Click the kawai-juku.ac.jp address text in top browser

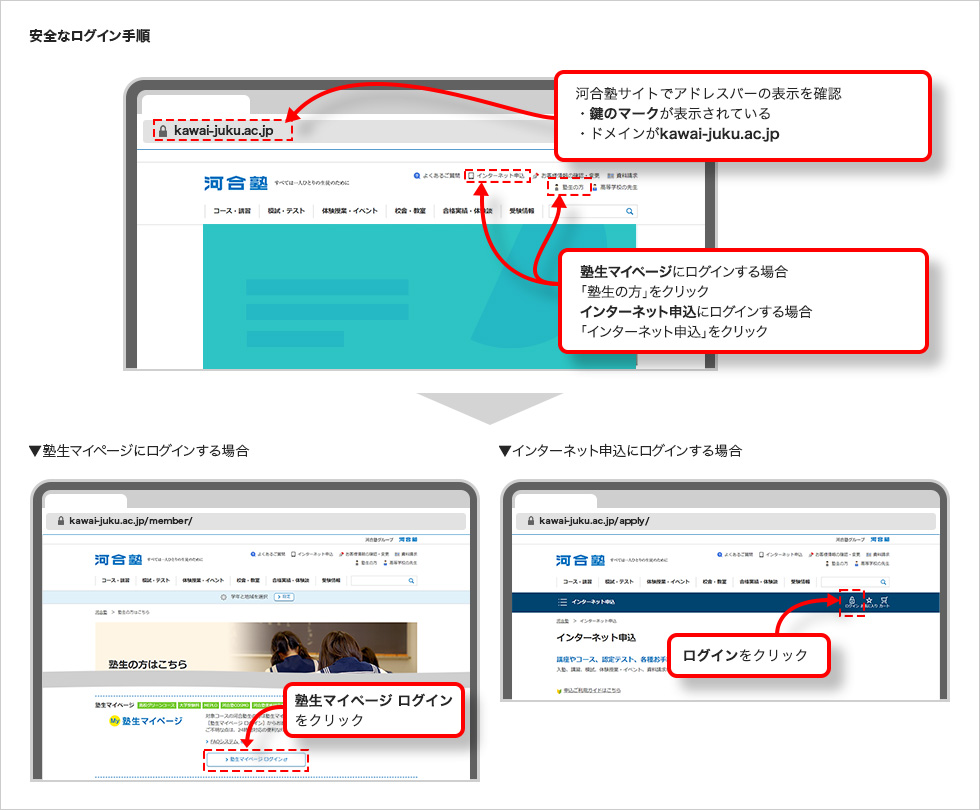coord(223,131)
